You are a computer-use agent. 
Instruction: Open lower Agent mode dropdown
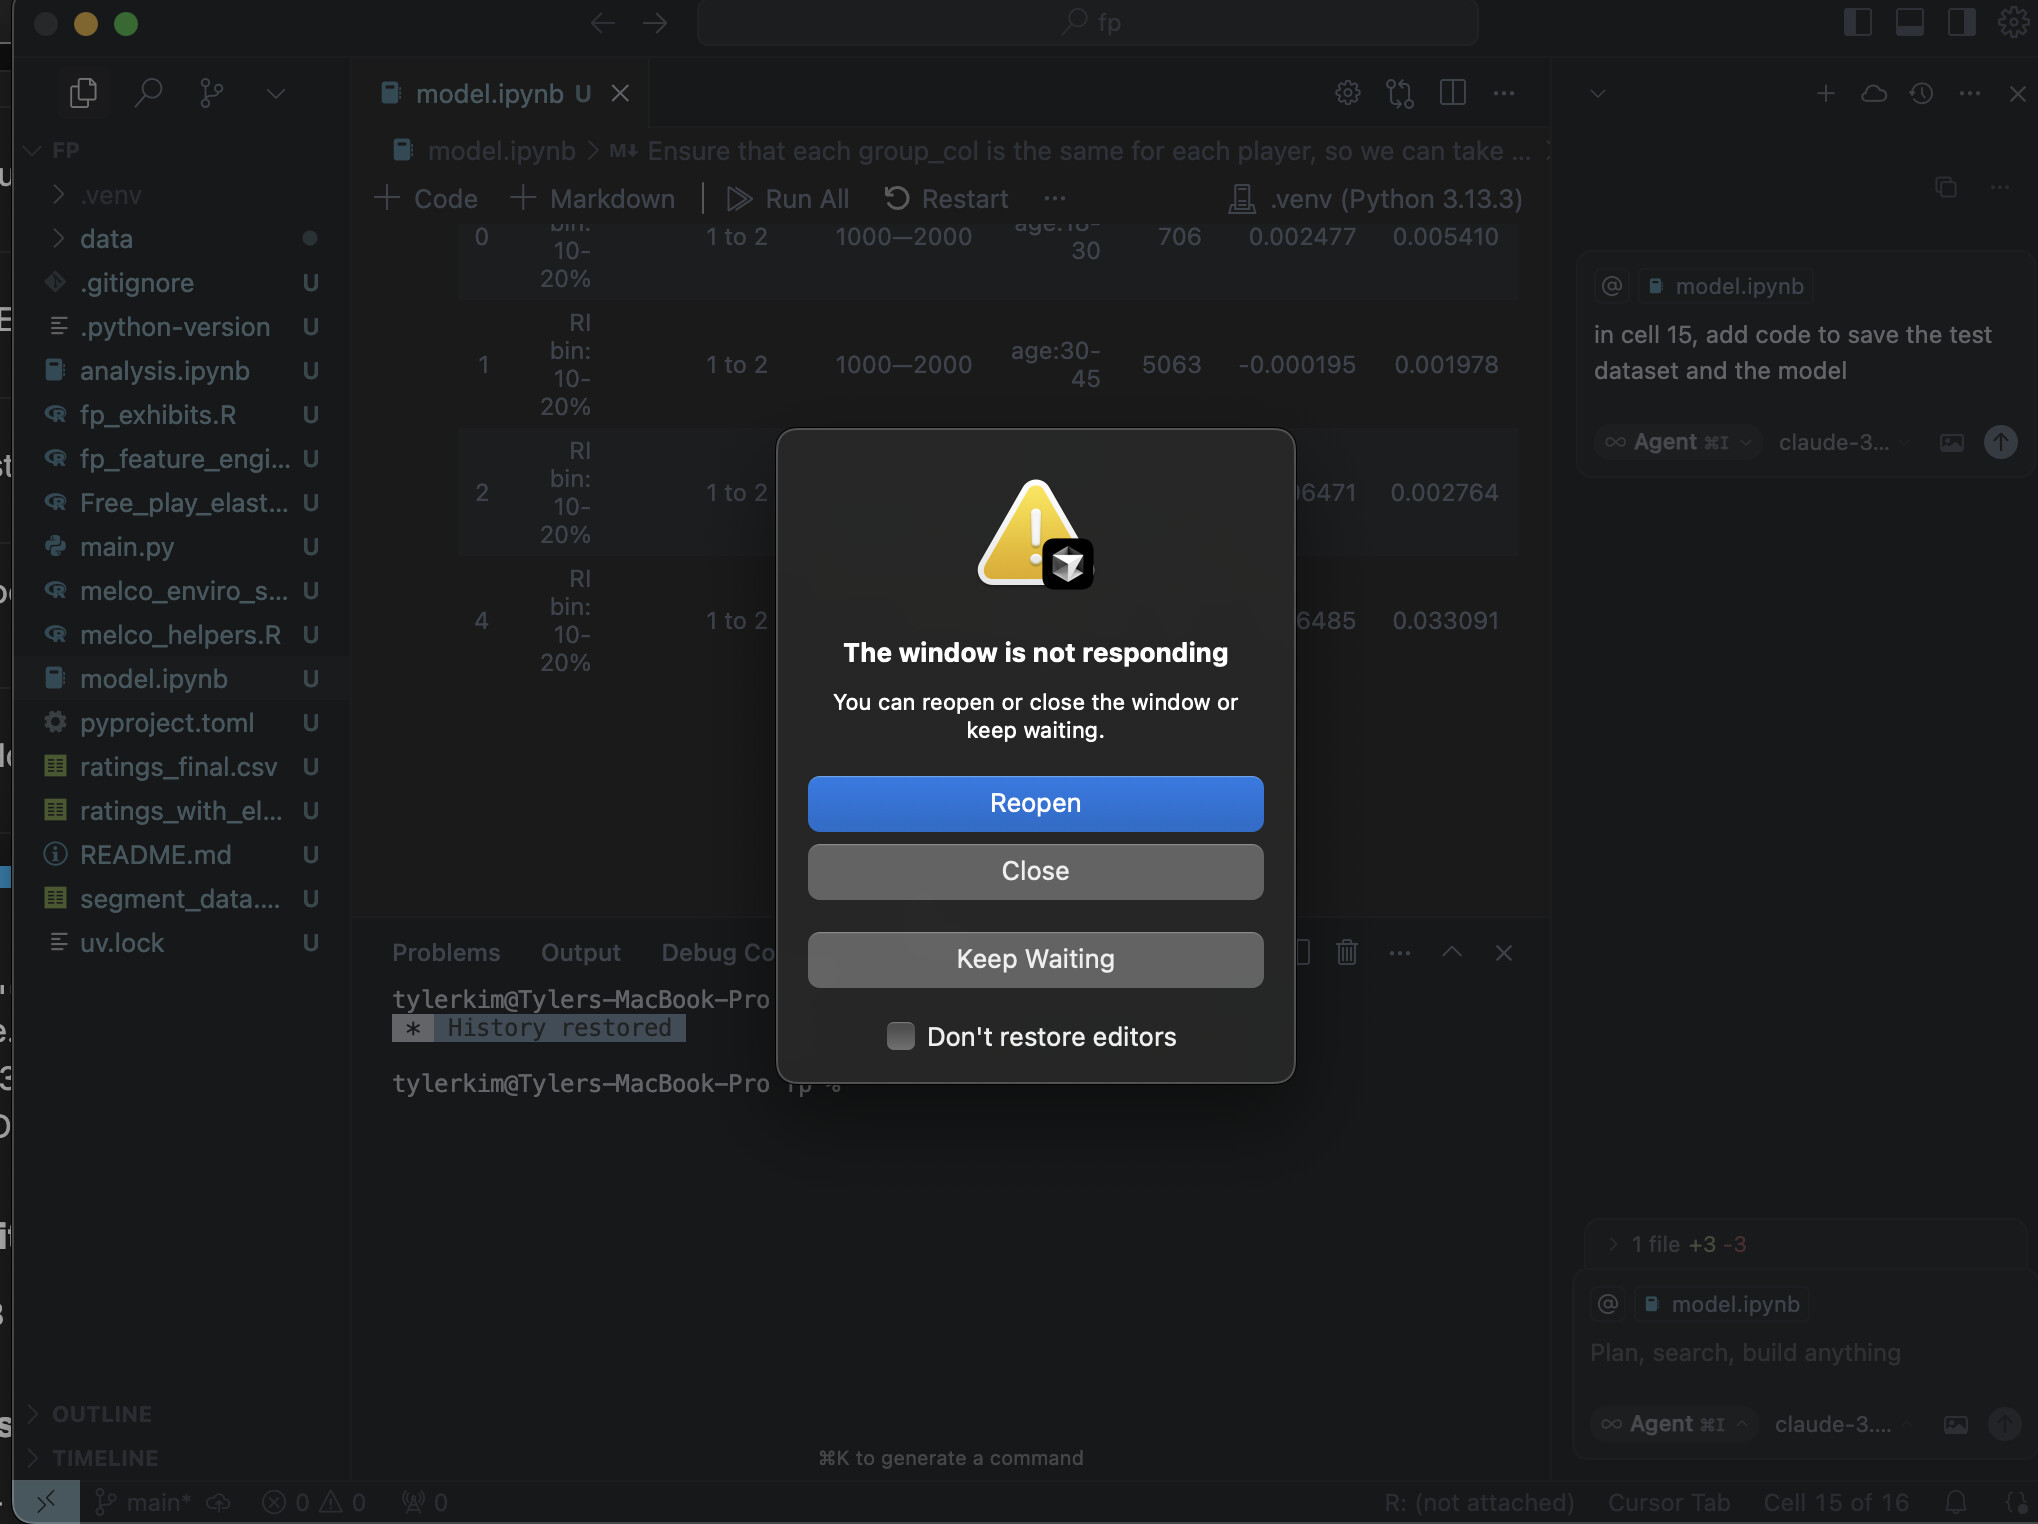(x=1675, y=1424)
